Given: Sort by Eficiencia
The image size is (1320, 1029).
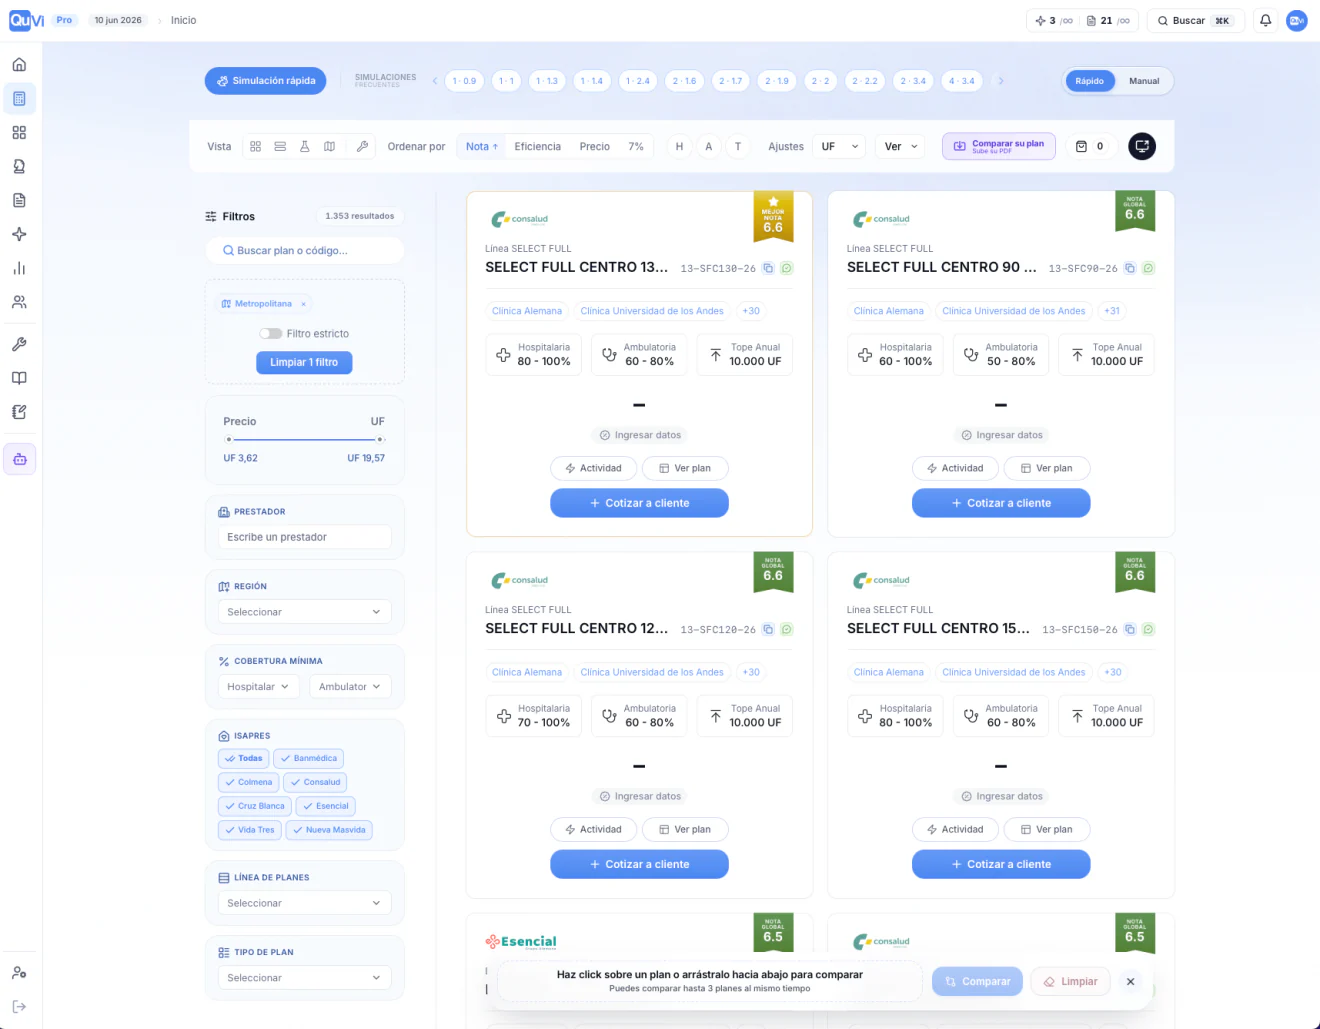Looking at the screenshot, I should pyautogui.click(x=537, y=147).
